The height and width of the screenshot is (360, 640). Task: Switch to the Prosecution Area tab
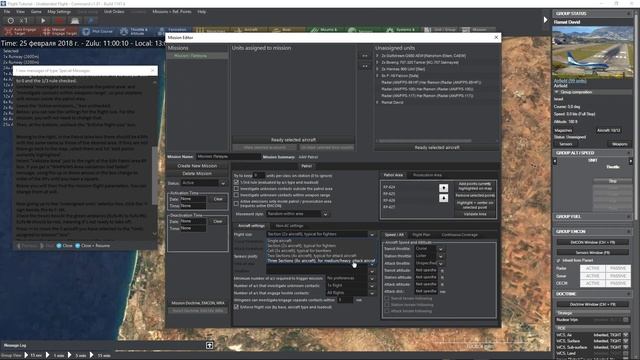(427, 175)
